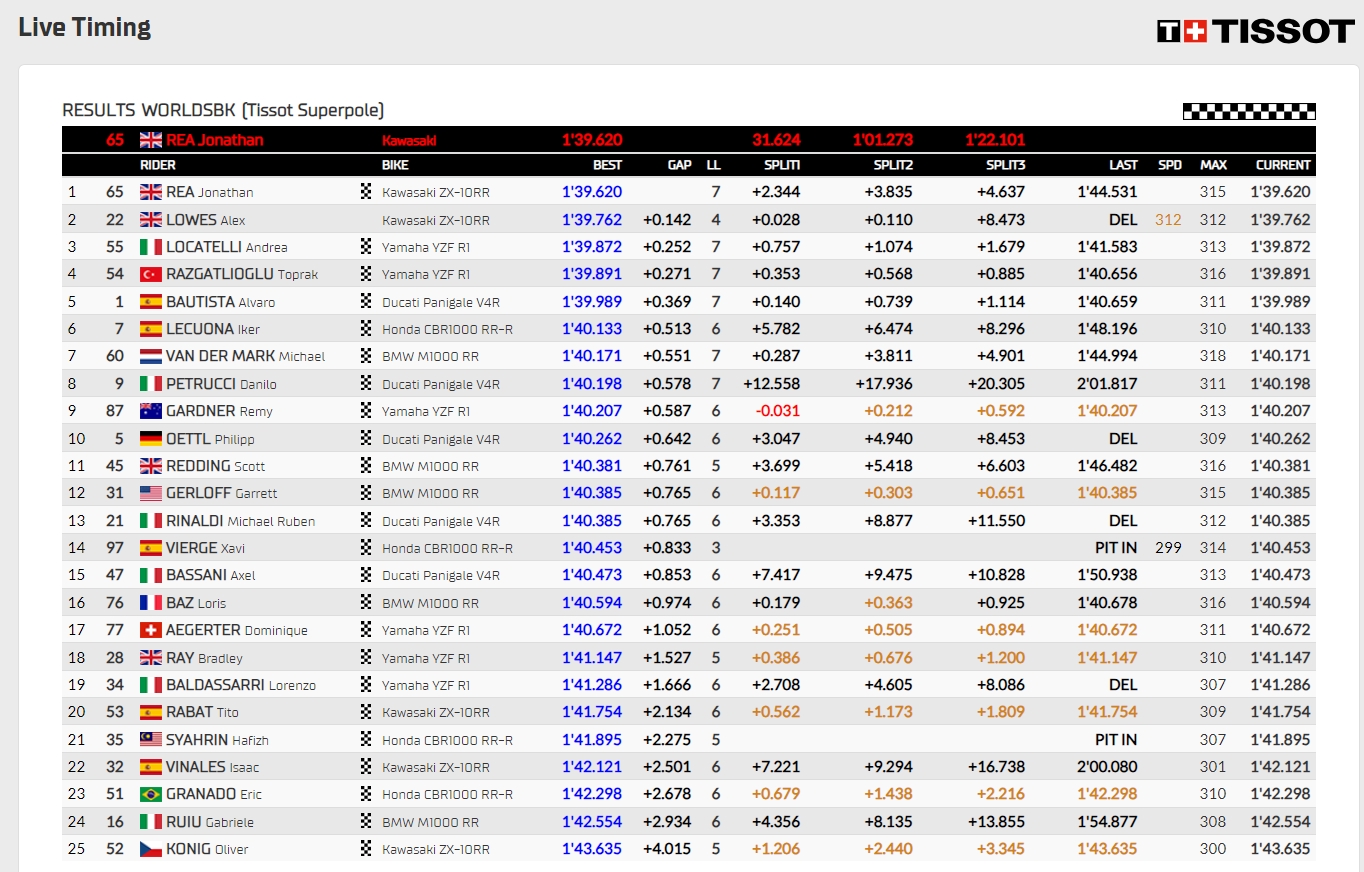Image resolution: width=1364 pixels, height=872 pixels.
Task: Click the finish flag icon in KONIG's row
Action: click(366, 849)
